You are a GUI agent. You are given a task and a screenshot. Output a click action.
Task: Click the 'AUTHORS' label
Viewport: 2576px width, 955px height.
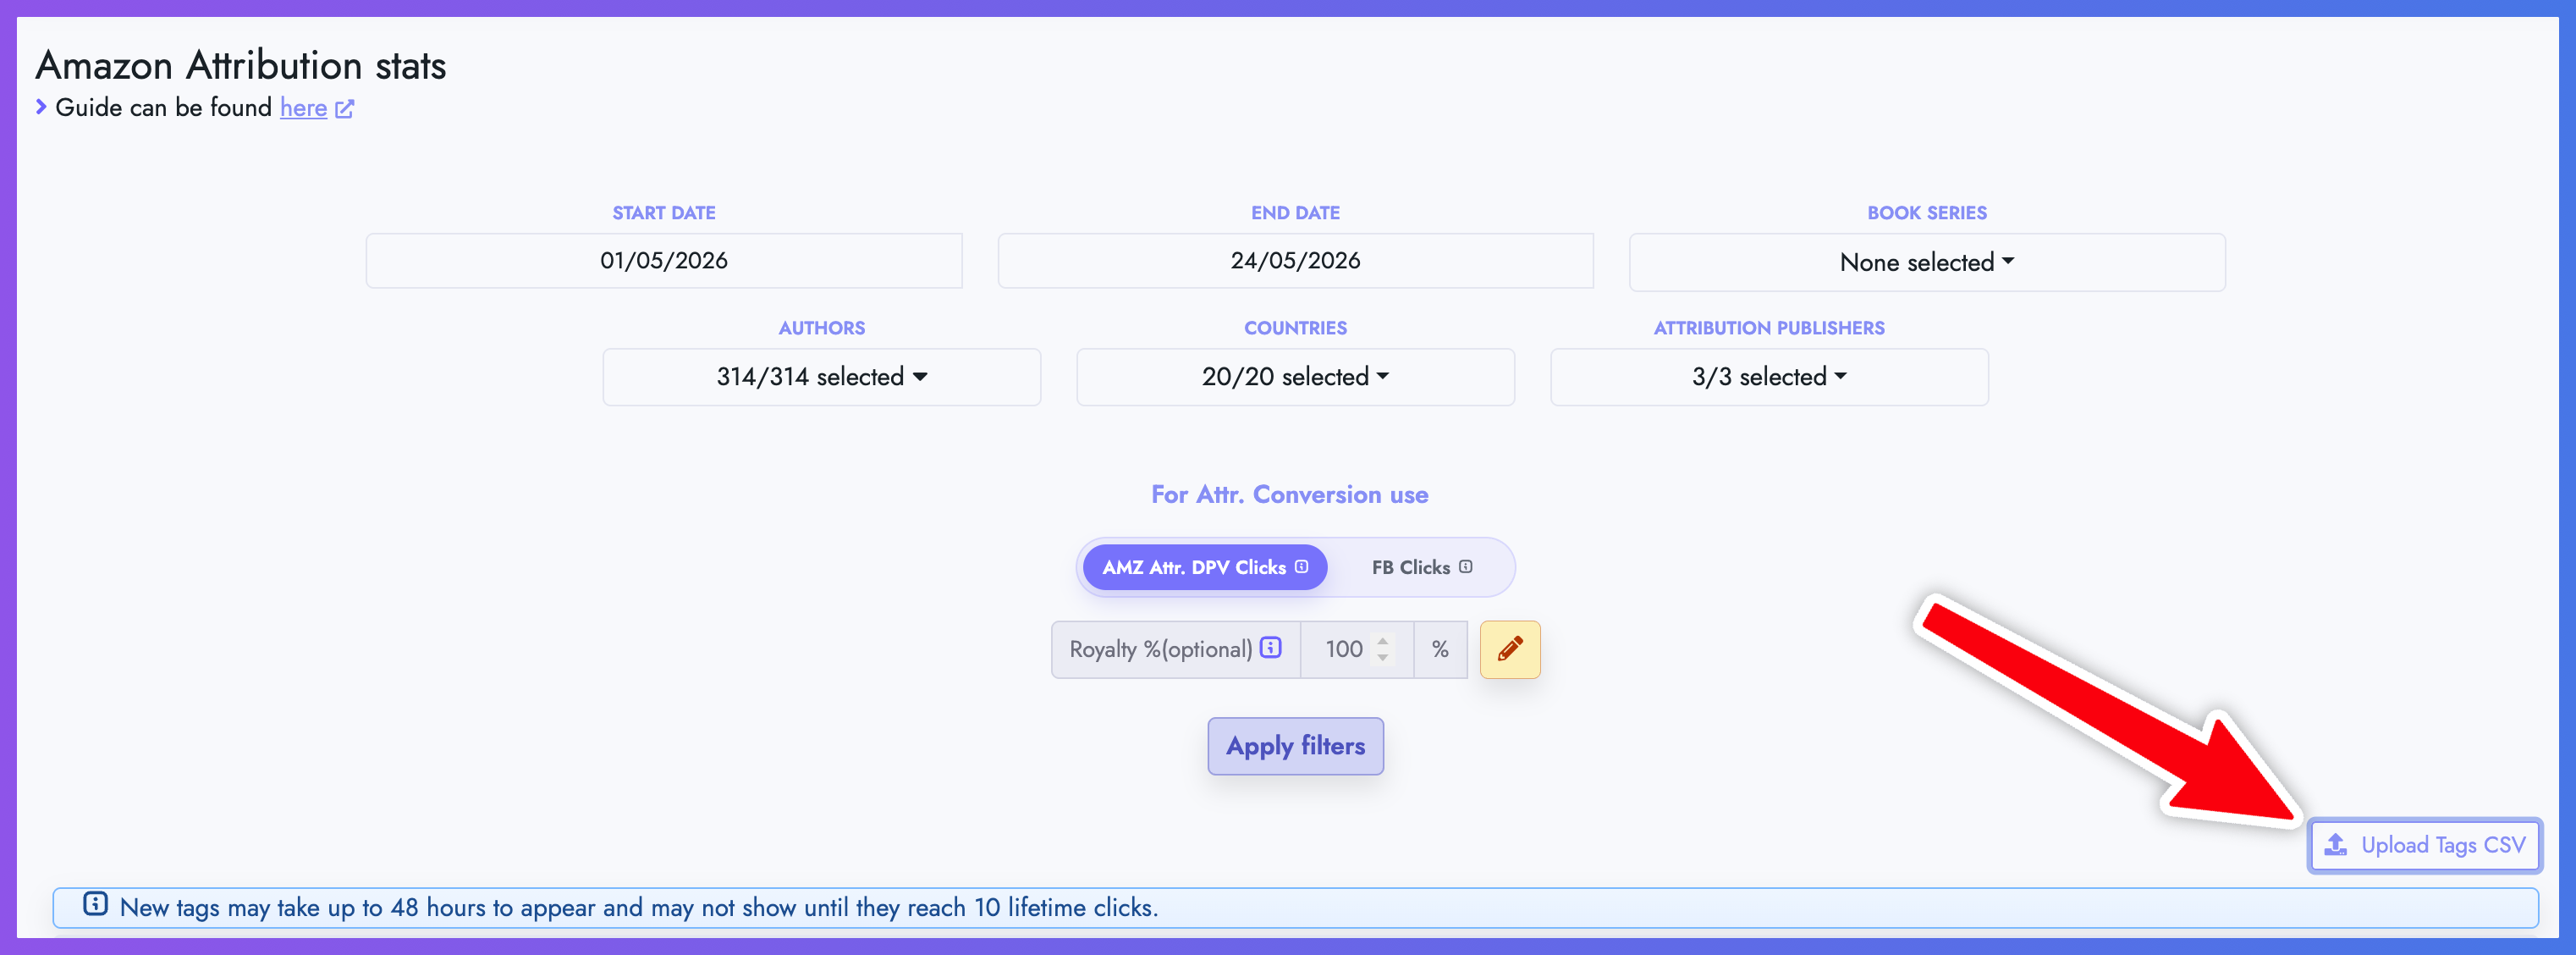[x=821, y=328]
